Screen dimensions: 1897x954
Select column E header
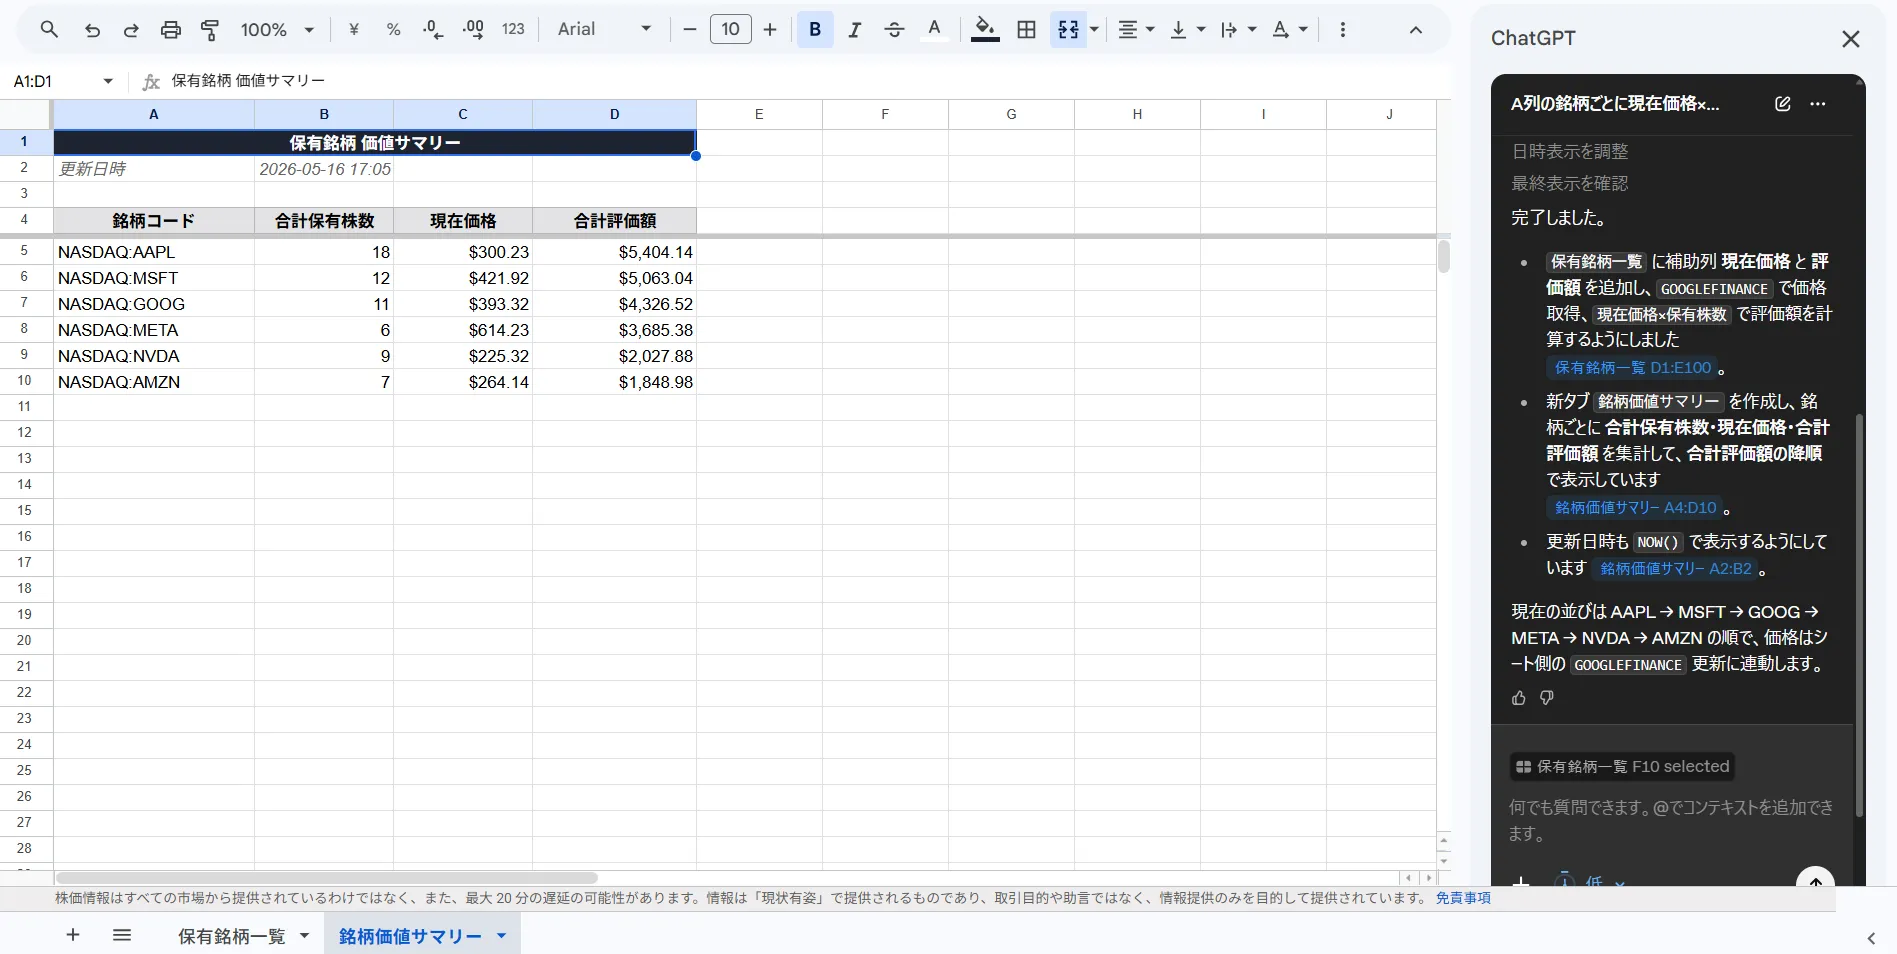(759, 114)
